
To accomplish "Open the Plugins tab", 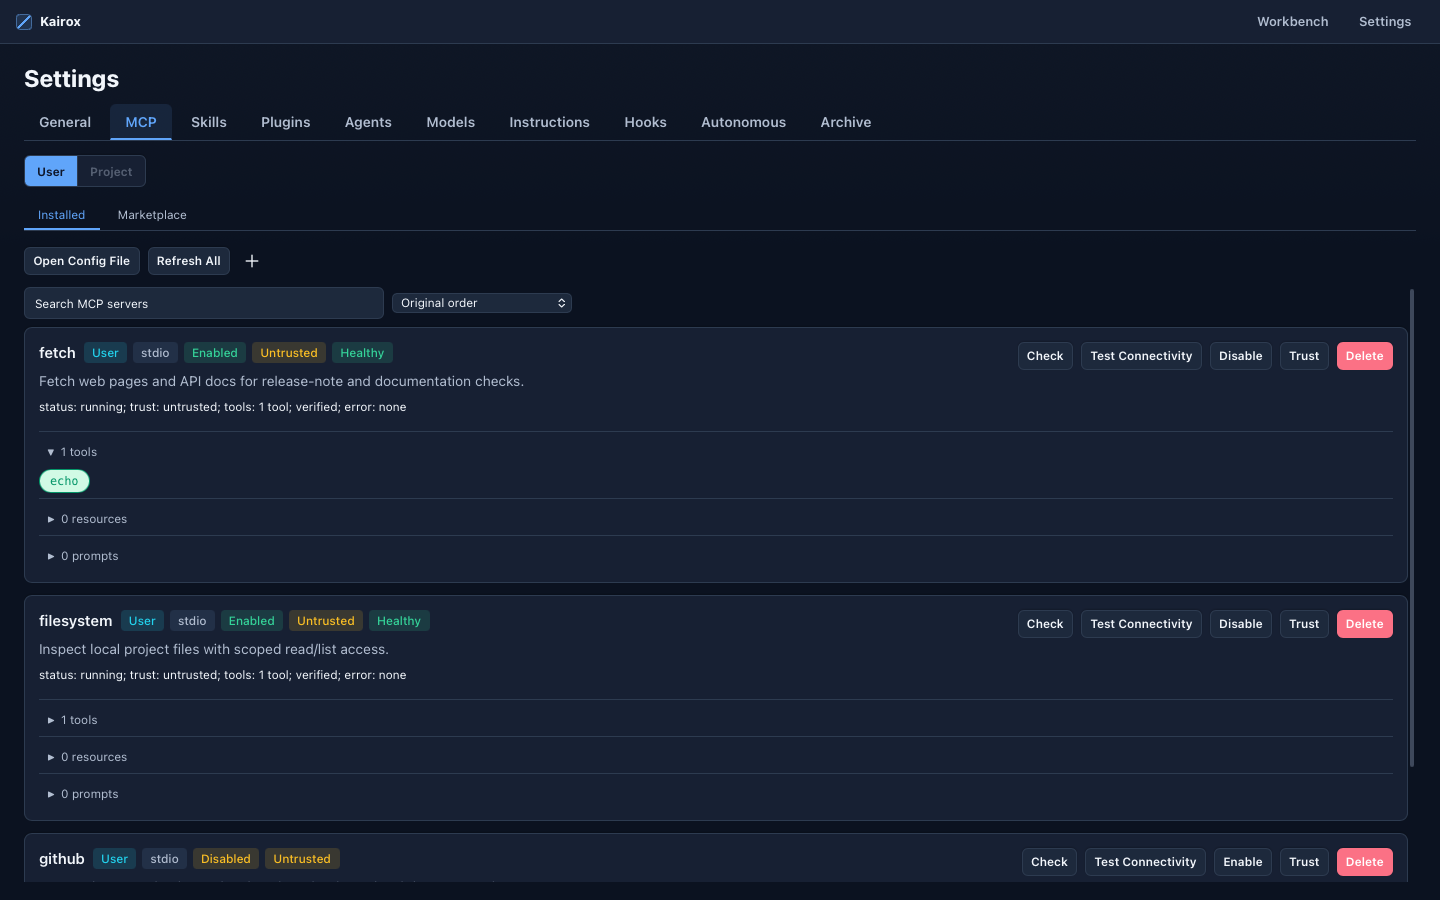I will pos(286,122).
